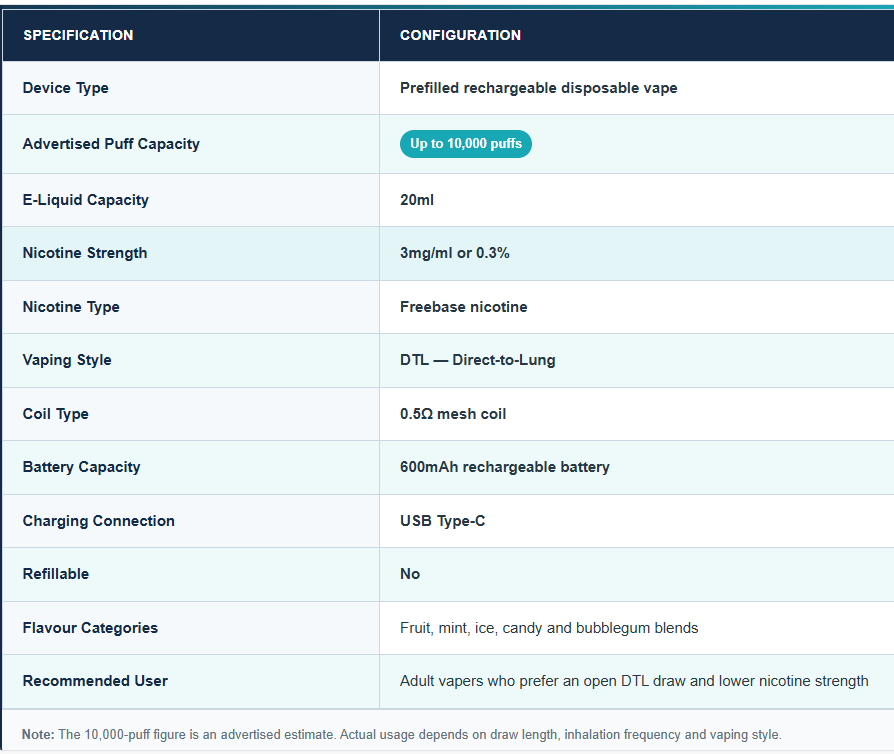The height and width of the screenshot is (754, 894).
Task: Select the Vaping Style label
Action: pyautogui.click(x=67, y=360)
